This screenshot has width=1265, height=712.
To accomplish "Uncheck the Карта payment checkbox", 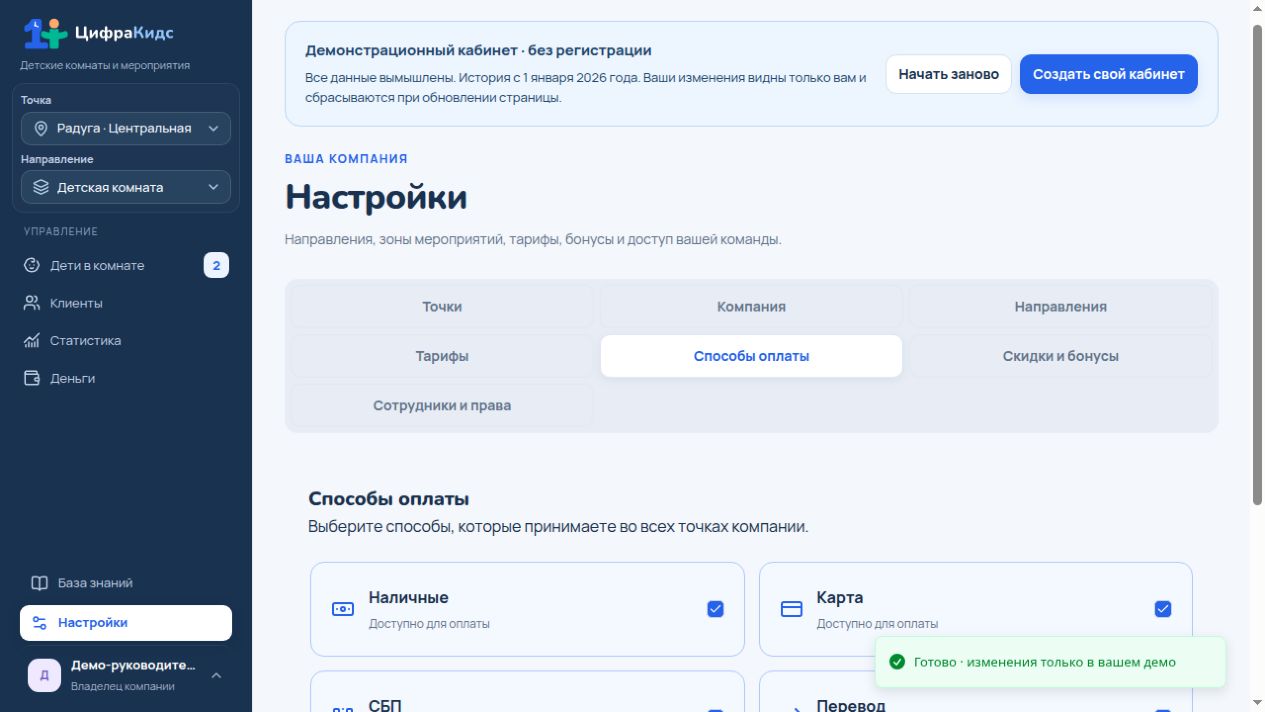I will [x=1163, y=609].
